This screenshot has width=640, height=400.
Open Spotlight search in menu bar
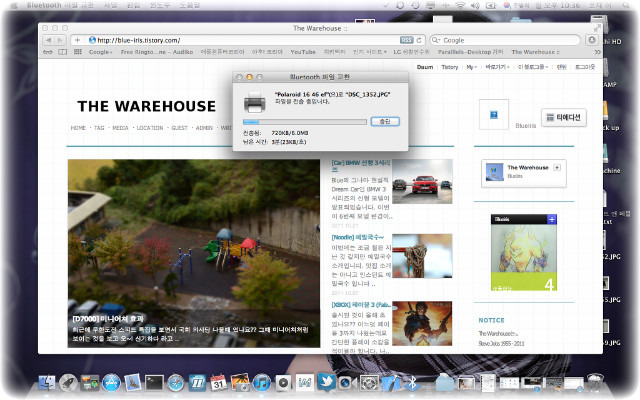tap(626, 5)
